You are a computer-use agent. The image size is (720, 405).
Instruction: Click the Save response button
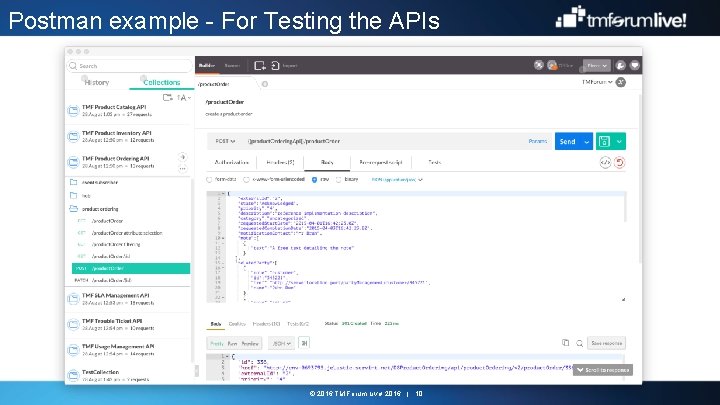607,343
